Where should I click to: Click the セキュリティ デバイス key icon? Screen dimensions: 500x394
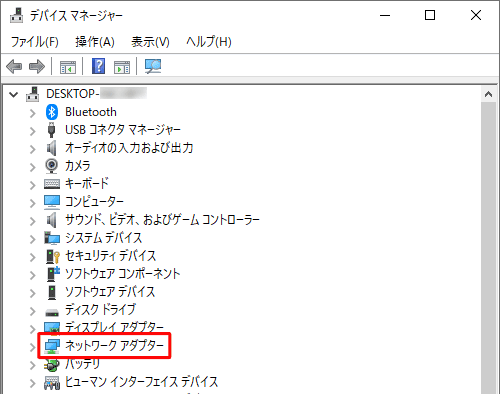point(53,256)
